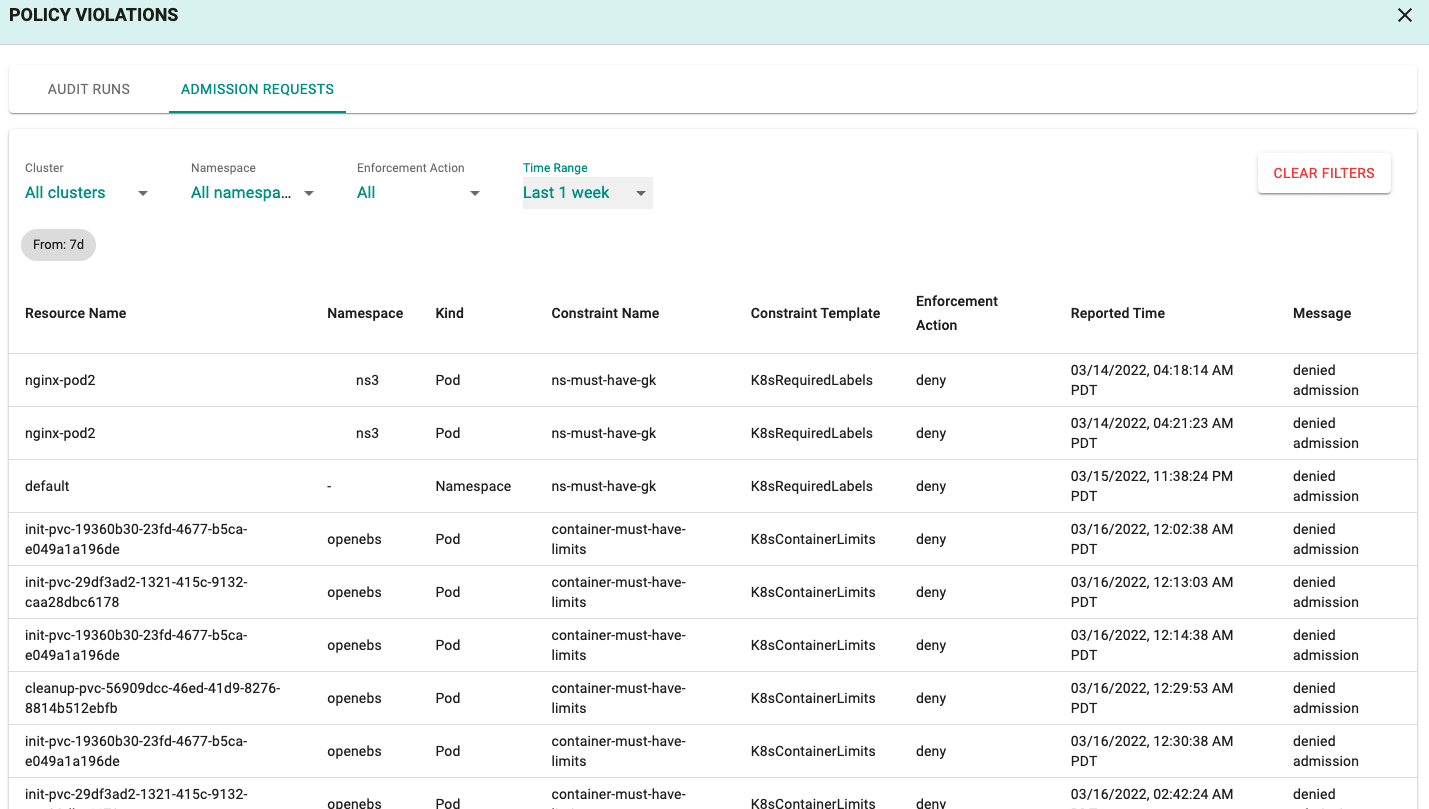The image size is (1429, 809).
Task: Click ns-must-have-gk in the default row
Action: 604,486
